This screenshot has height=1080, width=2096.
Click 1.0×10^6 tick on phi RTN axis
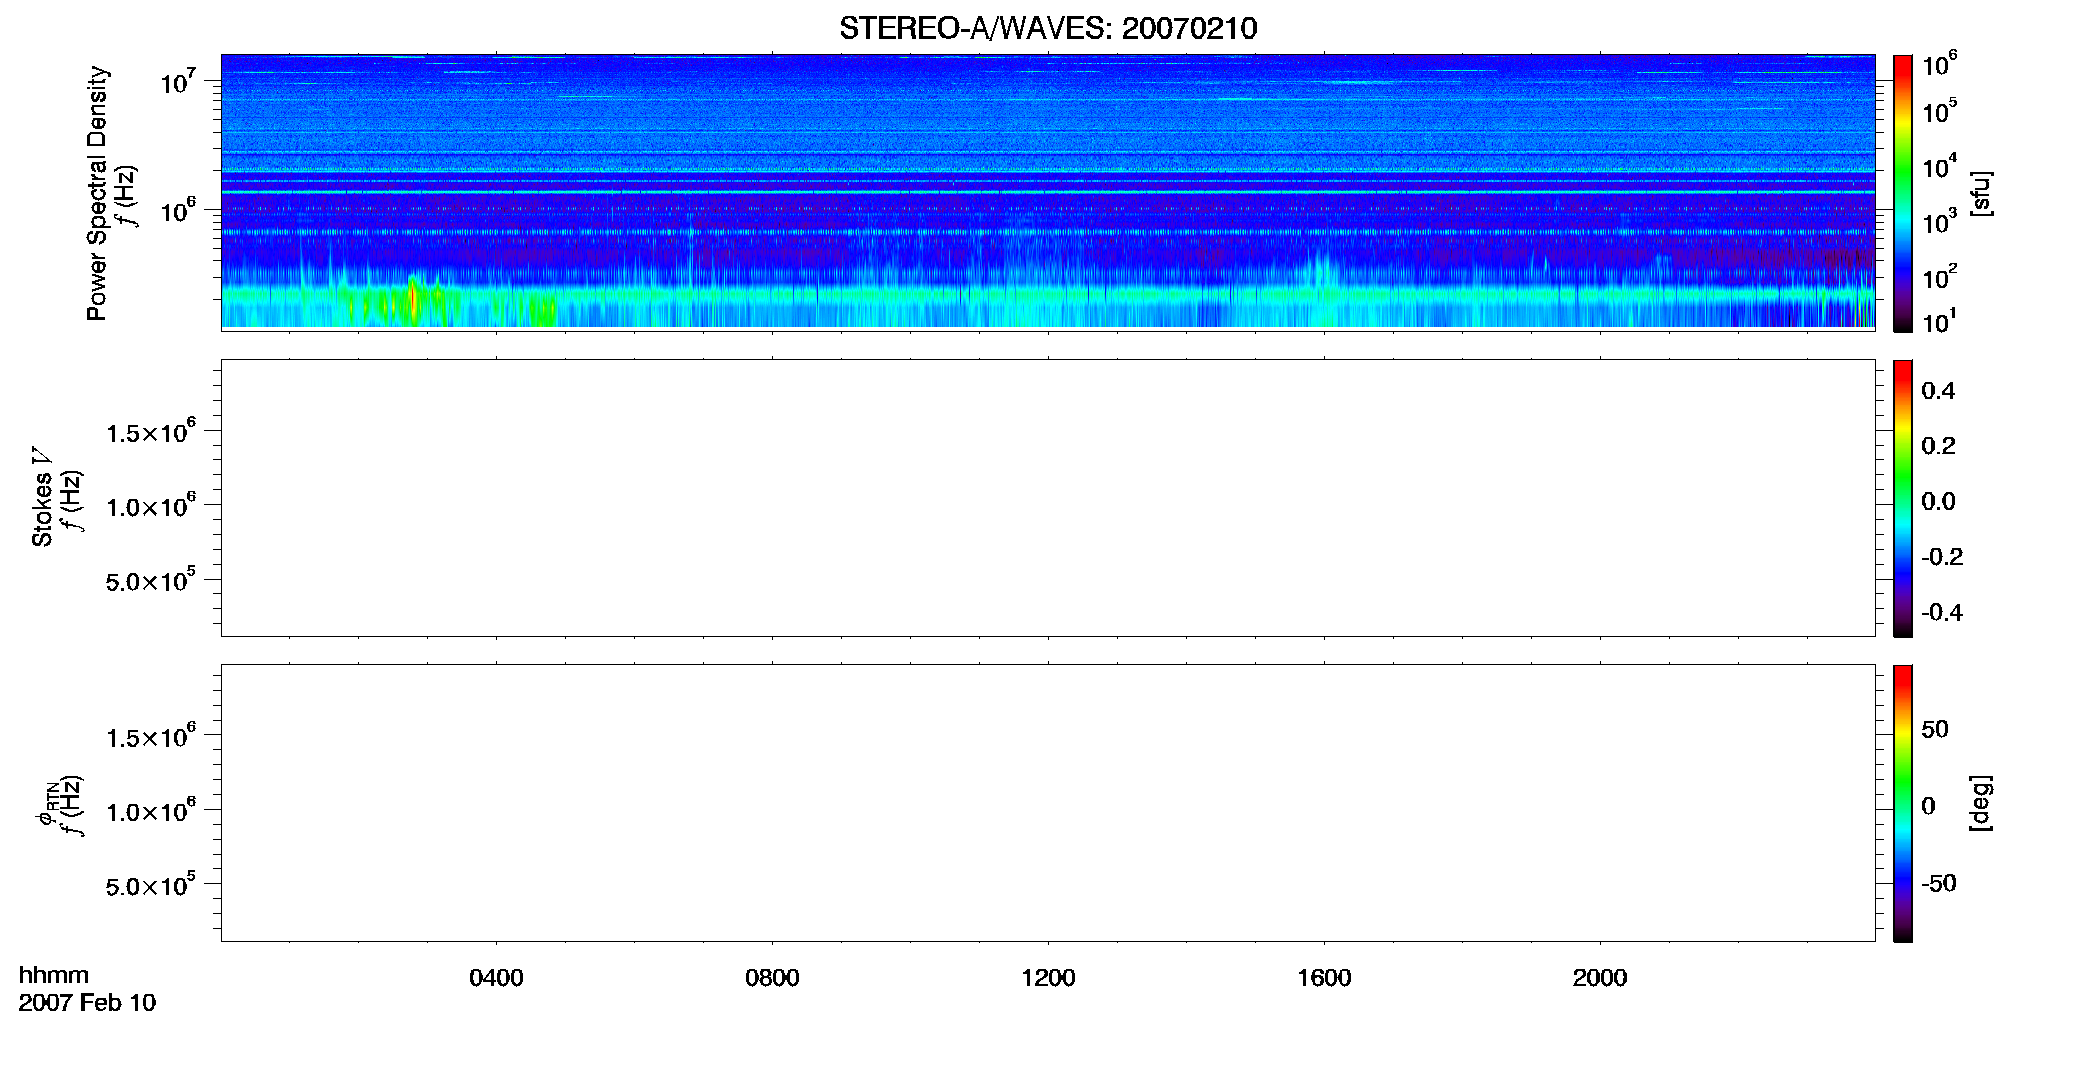151,810
